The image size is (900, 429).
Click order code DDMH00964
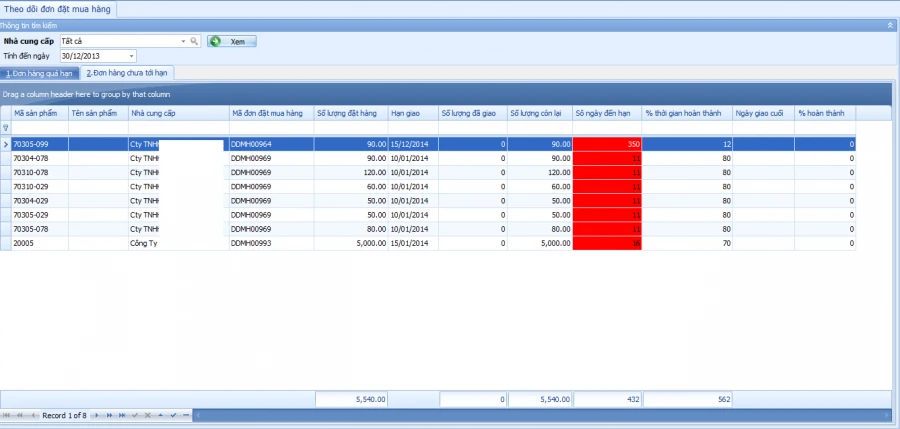pyautogui.click(x=271, y=144)
